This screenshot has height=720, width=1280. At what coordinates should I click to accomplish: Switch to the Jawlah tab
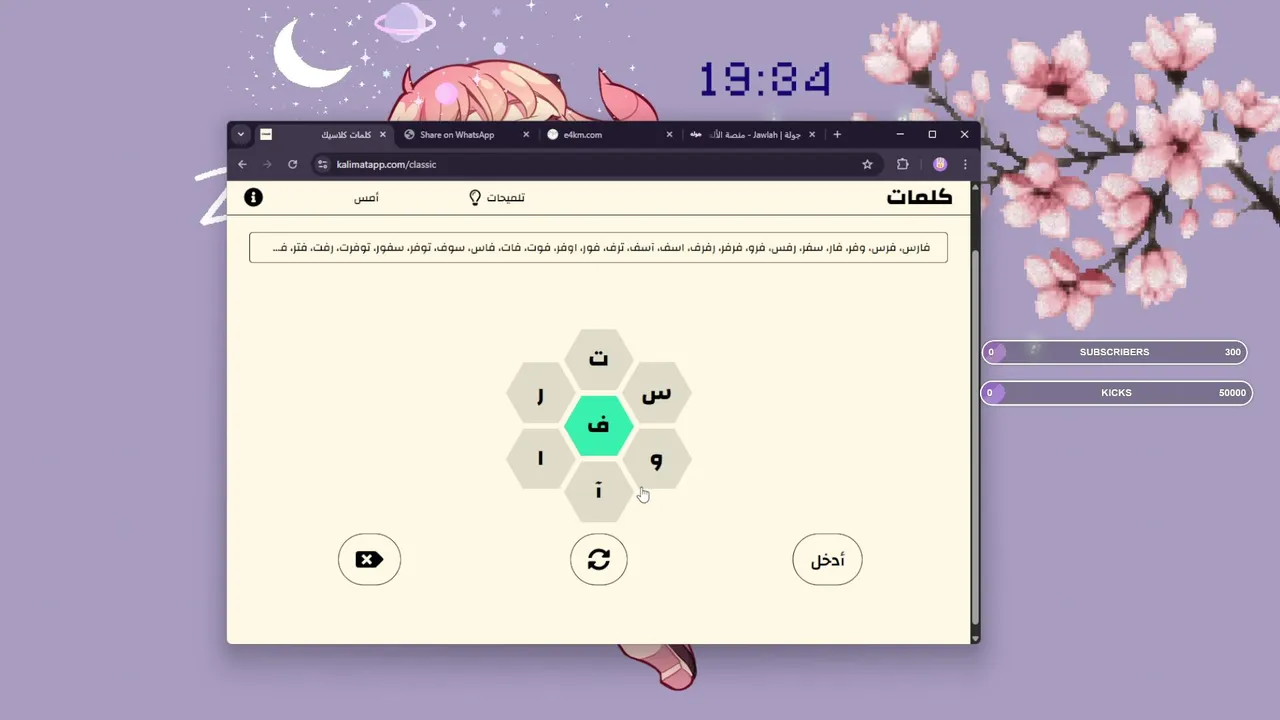(x=752, y=135)
